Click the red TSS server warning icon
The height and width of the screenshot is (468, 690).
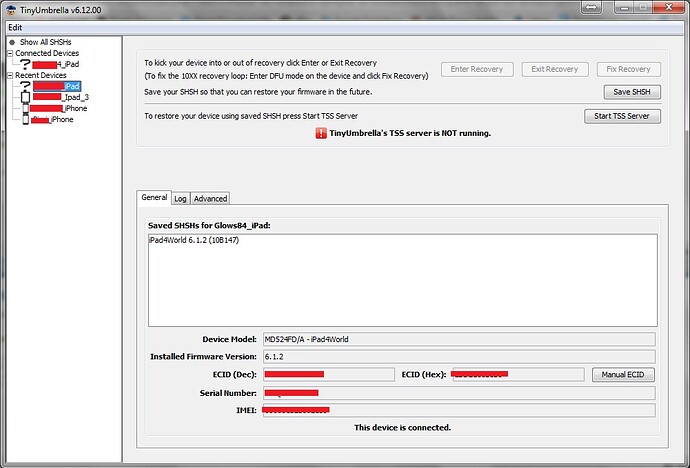pos(307,133)
